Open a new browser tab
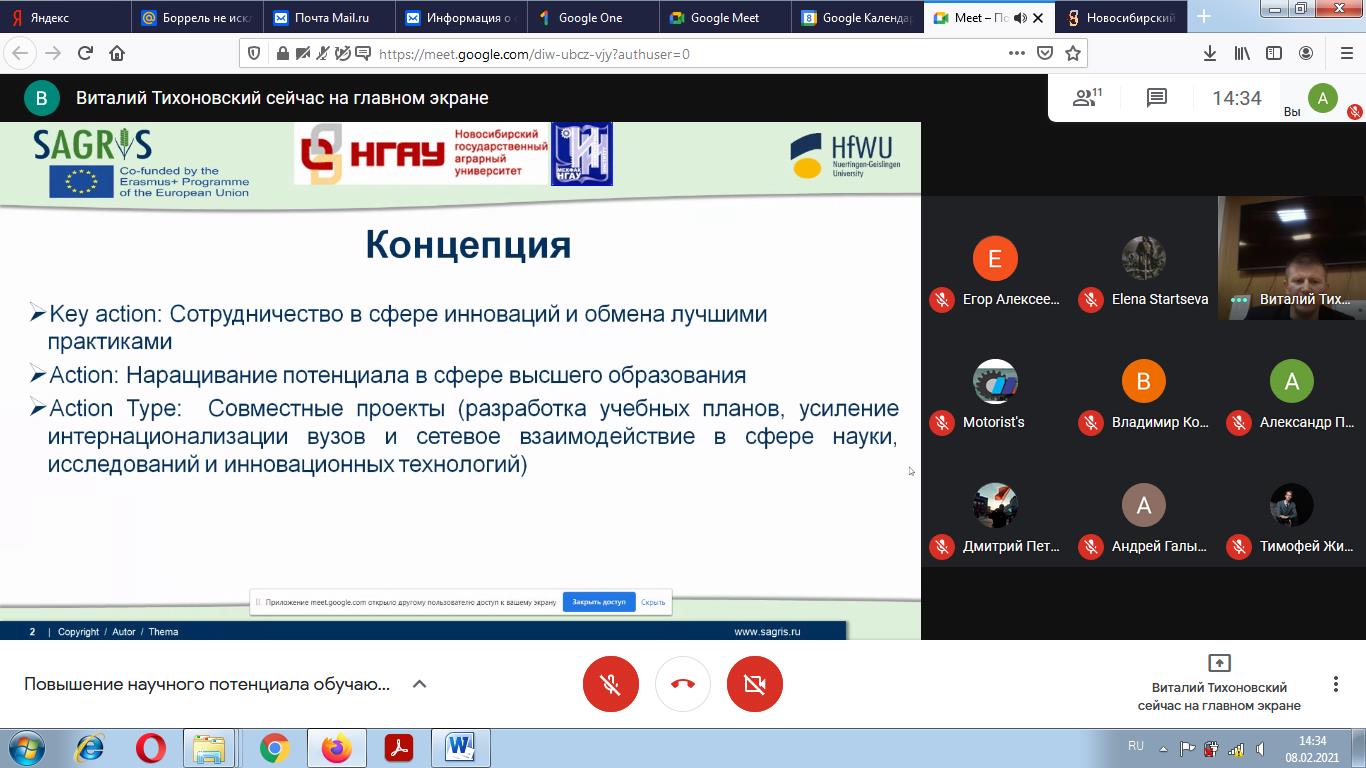1366x768 pixels. (x=1204, y=17)
